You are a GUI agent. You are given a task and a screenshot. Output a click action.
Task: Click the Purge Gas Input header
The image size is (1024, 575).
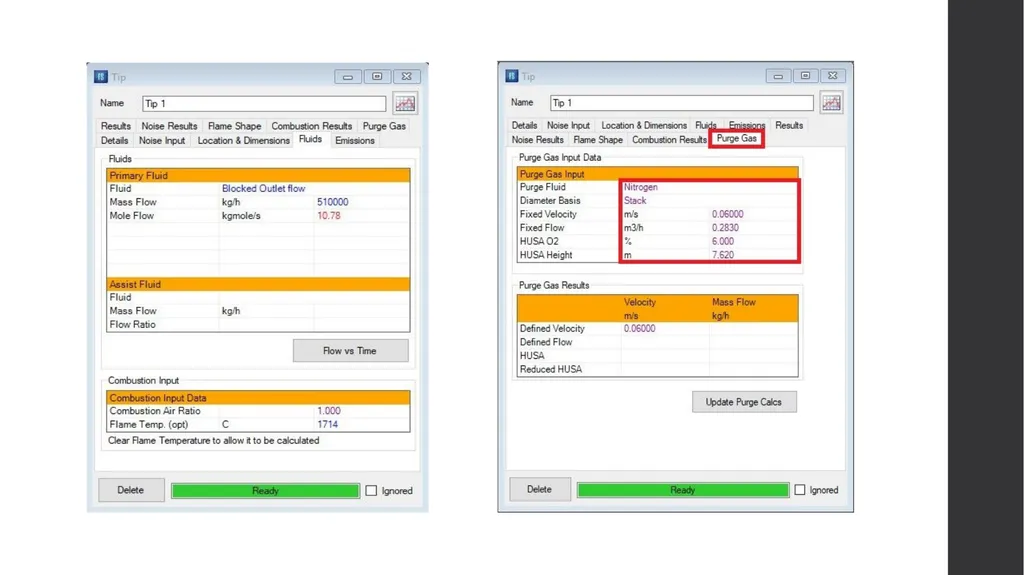pyautogui.click(x=657, y=174)
